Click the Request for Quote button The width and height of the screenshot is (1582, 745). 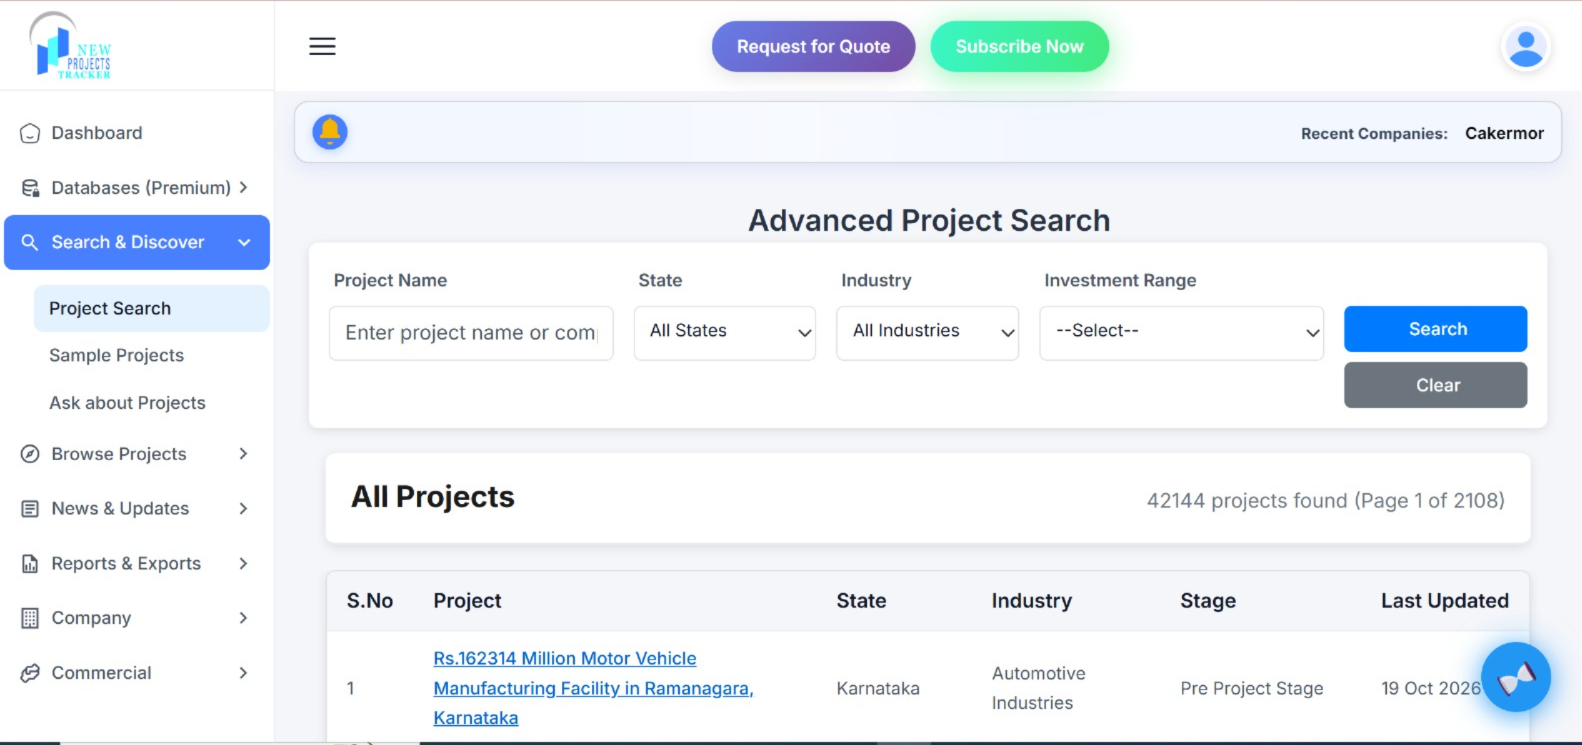[x=813, y=47]
